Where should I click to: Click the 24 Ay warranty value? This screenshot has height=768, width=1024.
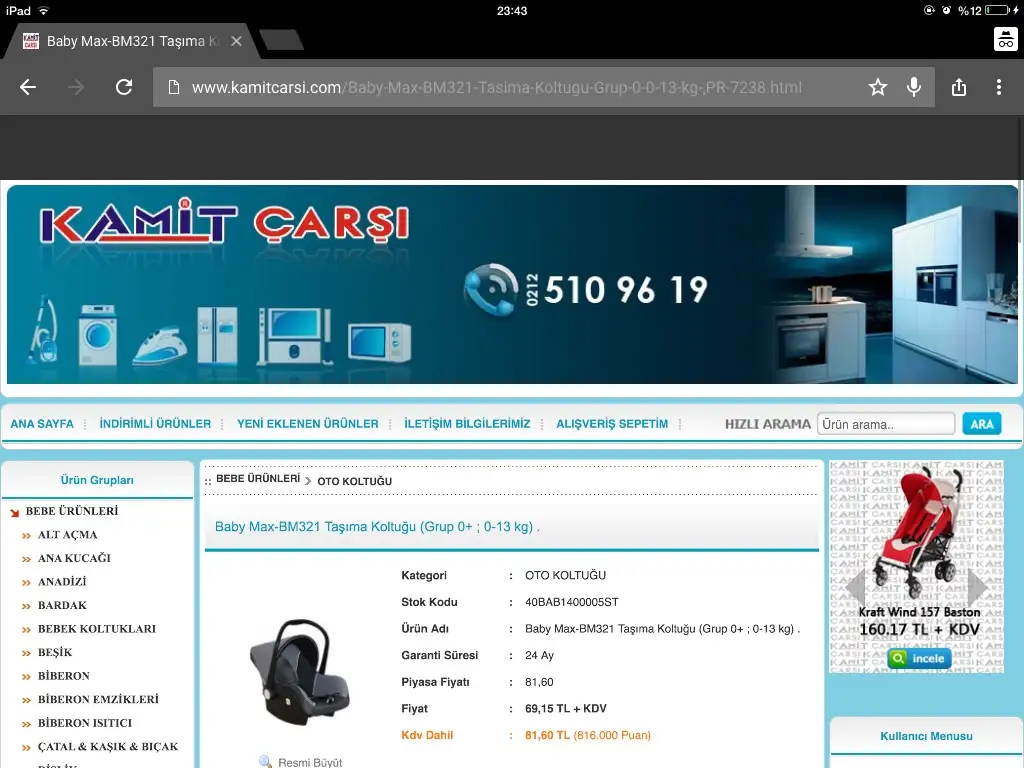[539, 655]
